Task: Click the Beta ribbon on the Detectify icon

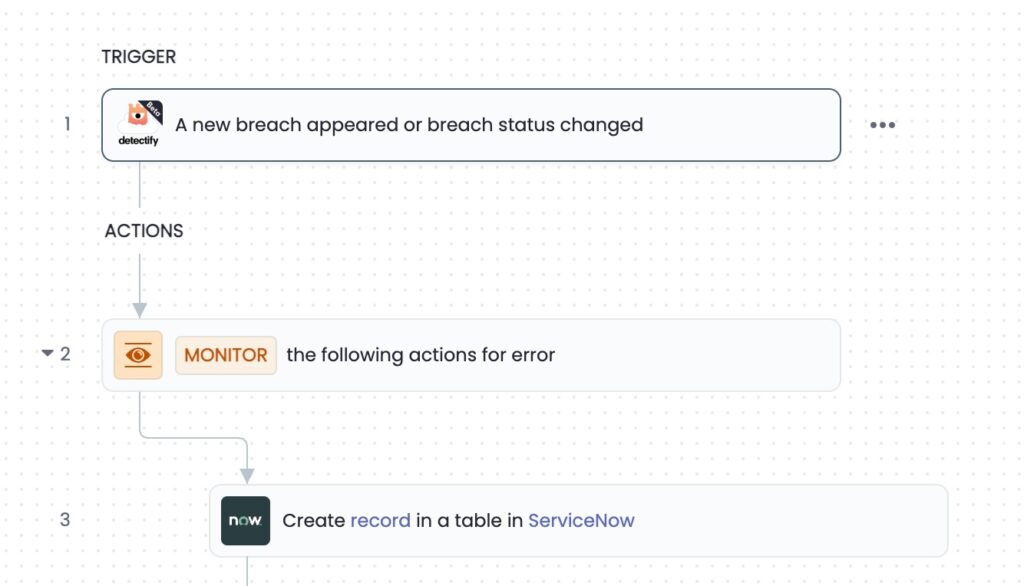Action: (x=153, y=110)
